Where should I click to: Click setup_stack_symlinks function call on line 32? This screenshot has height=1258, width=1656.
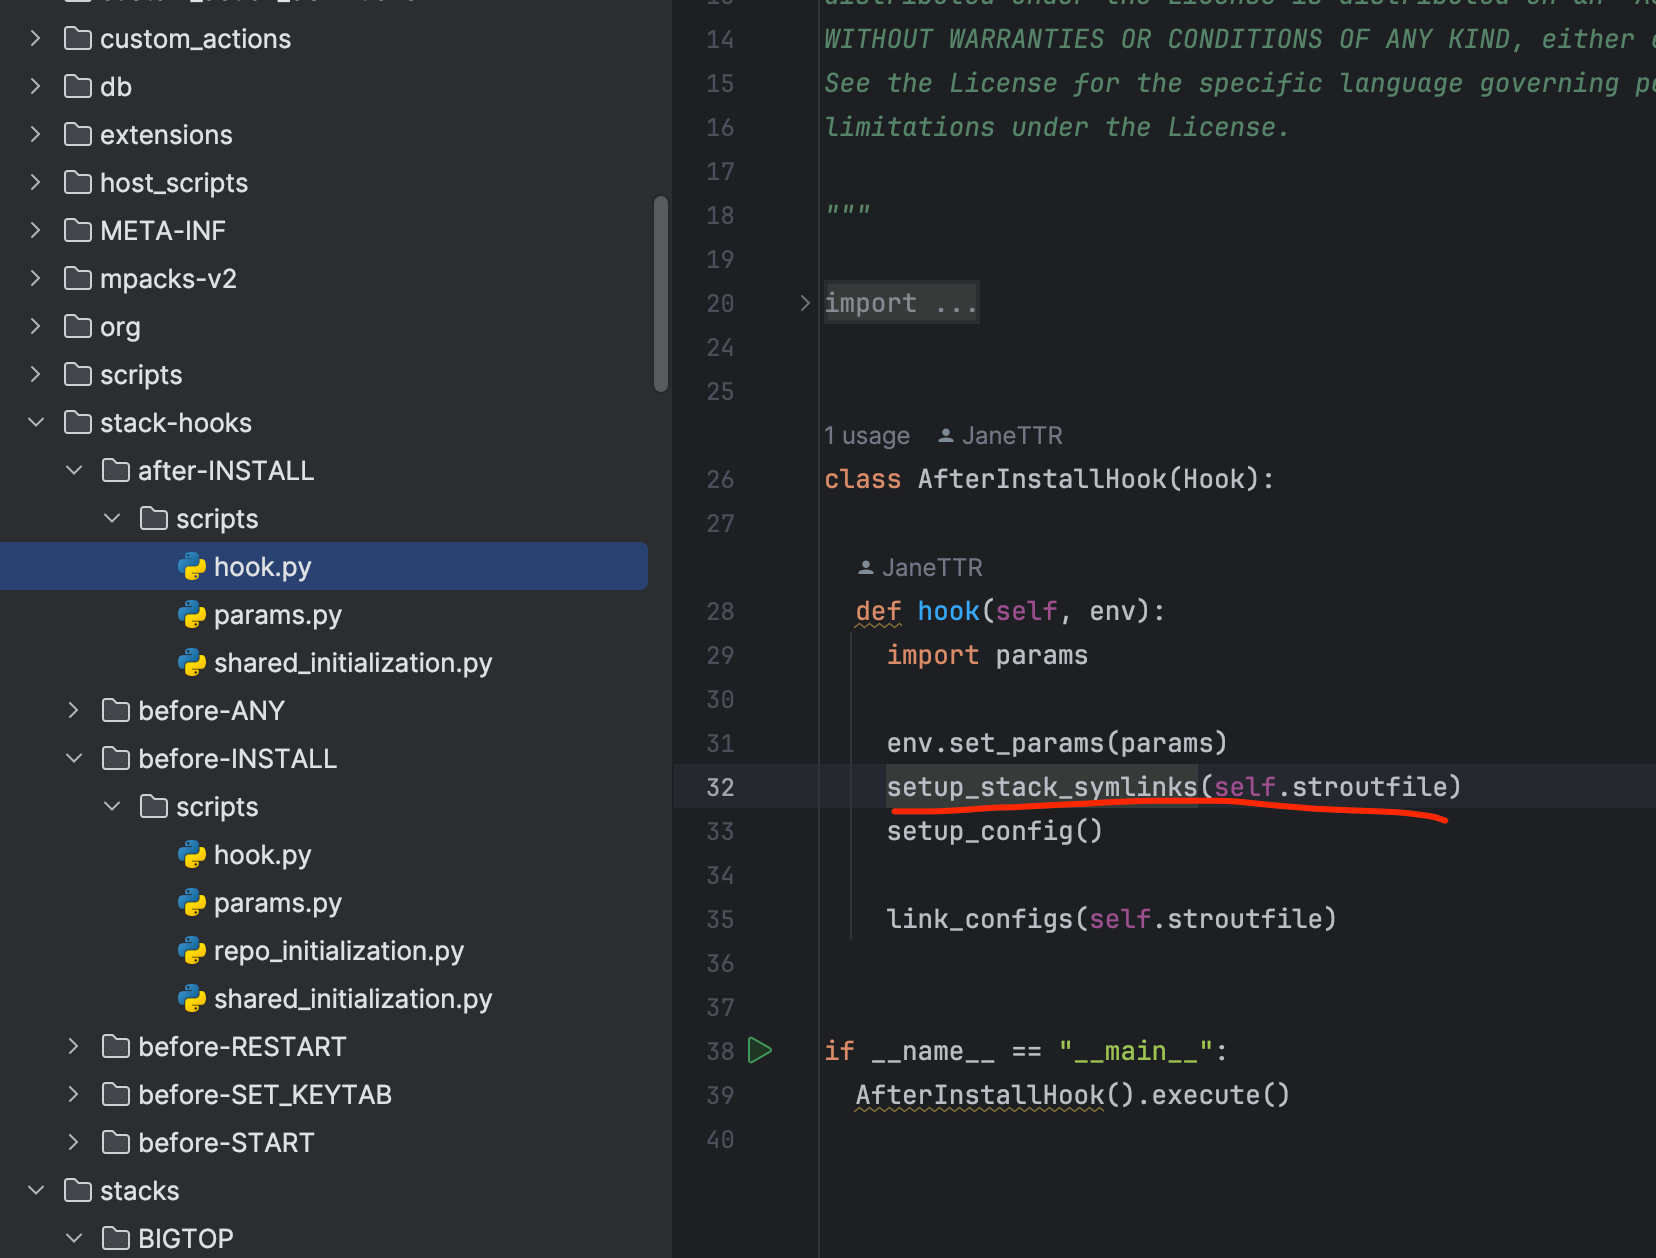[x=1041, y=787]
